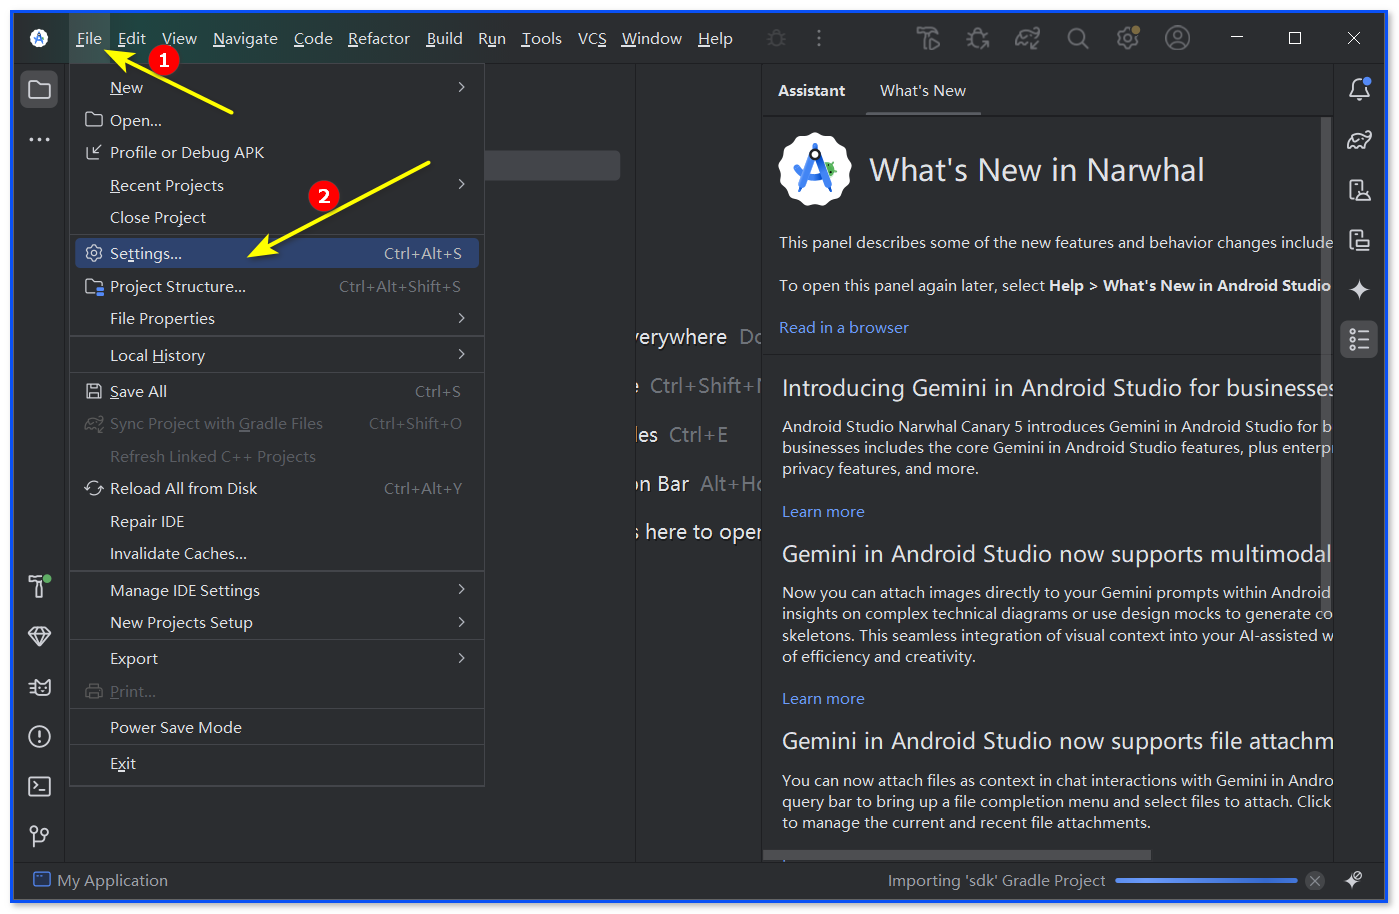Open the Gemini sparkle icon on right sidebar
The image size is (1399, 914).
tap(1359, 290)
